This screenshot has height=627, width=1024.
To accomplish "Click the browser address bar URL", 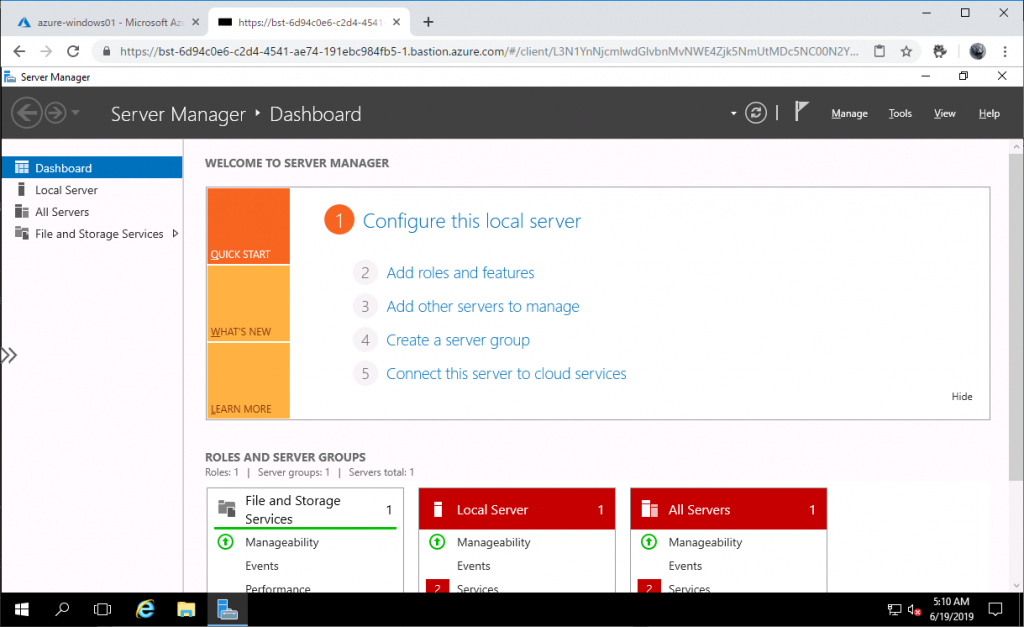I will coord(488,51).
